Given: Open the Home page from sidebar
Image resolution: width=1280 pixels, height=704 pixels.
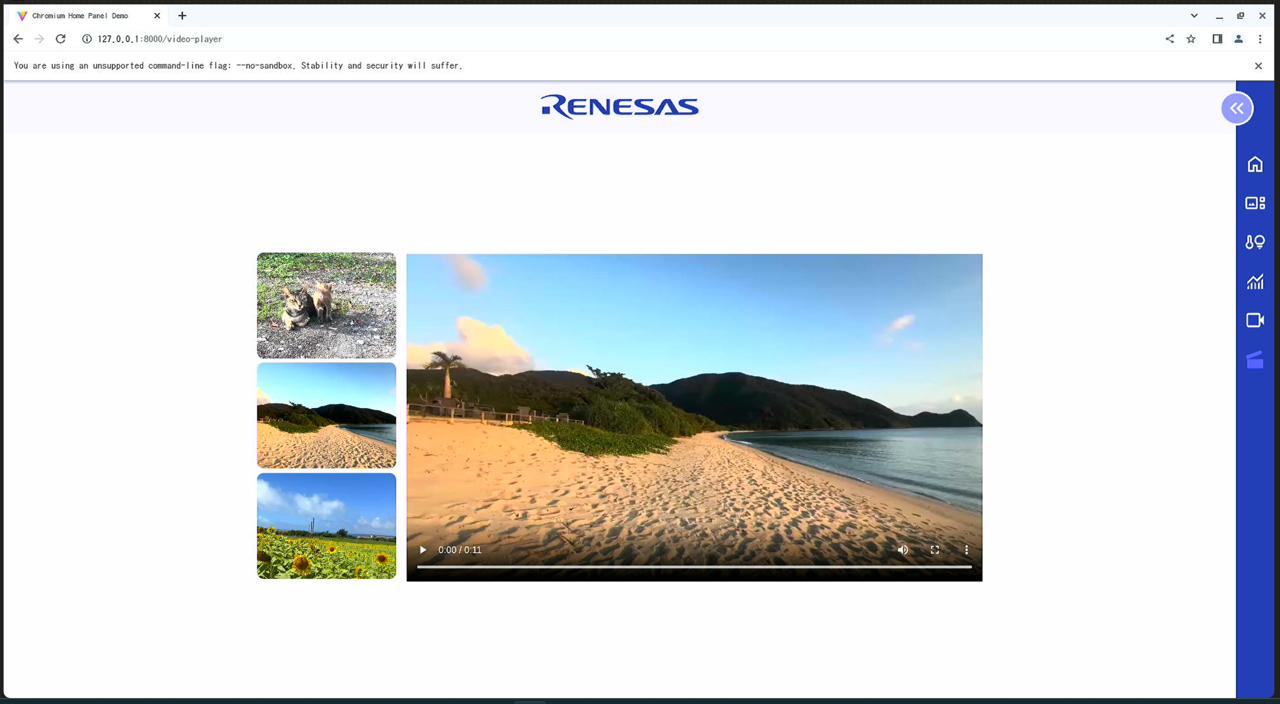Looking at the screenshot, I should (x=1255, y=165).
